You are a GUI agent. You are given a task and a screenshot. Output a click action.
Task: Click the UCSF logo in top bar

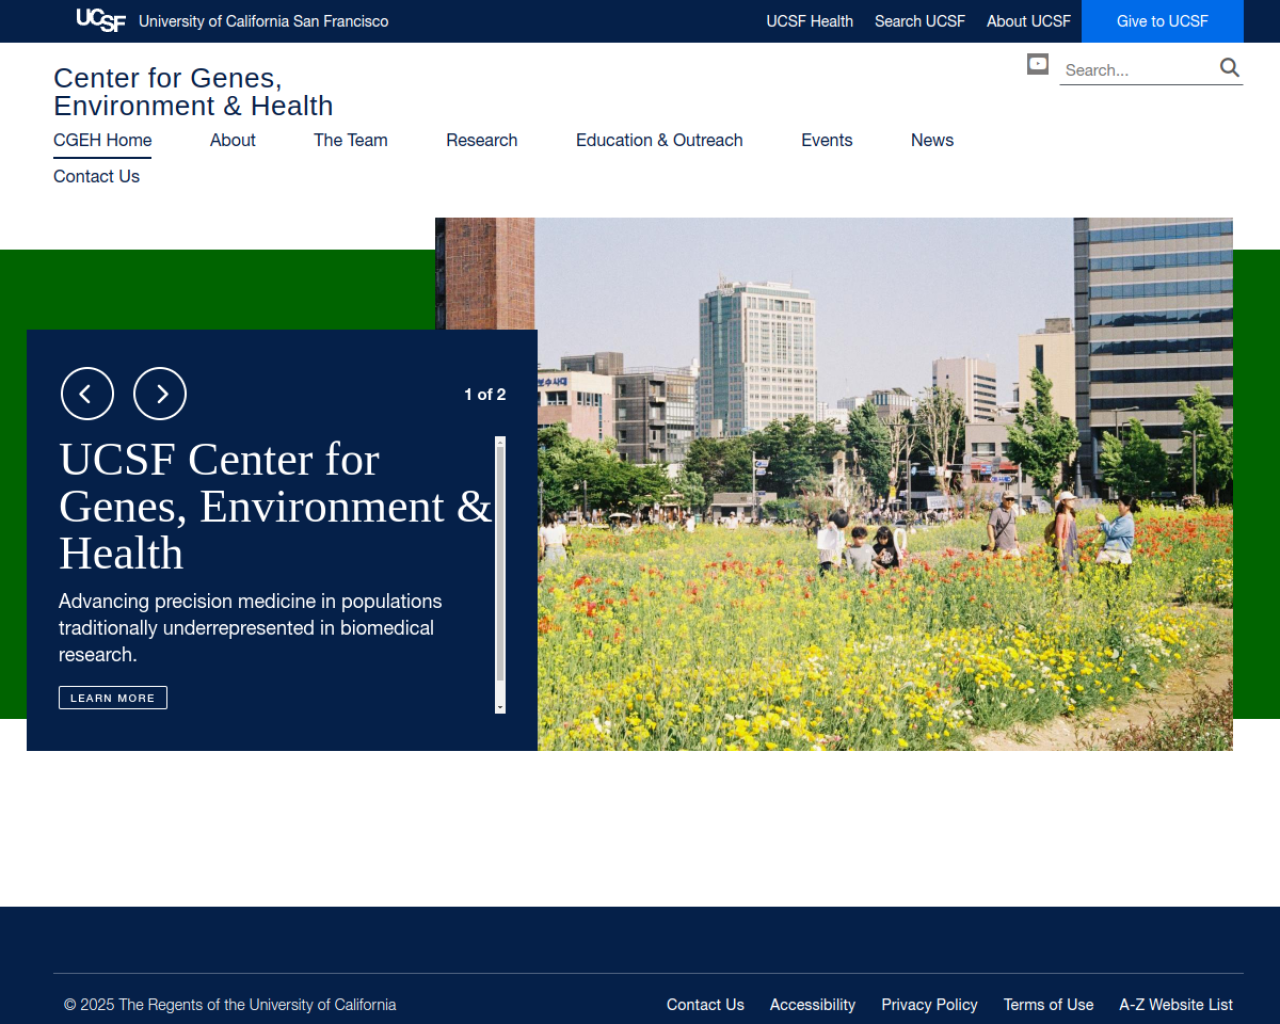[101, 20]
